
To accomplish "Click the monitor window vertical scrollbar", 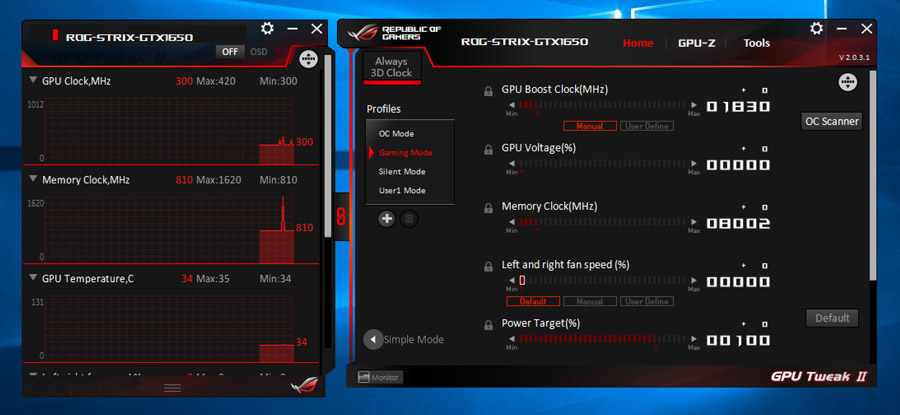I will (328, 145).
